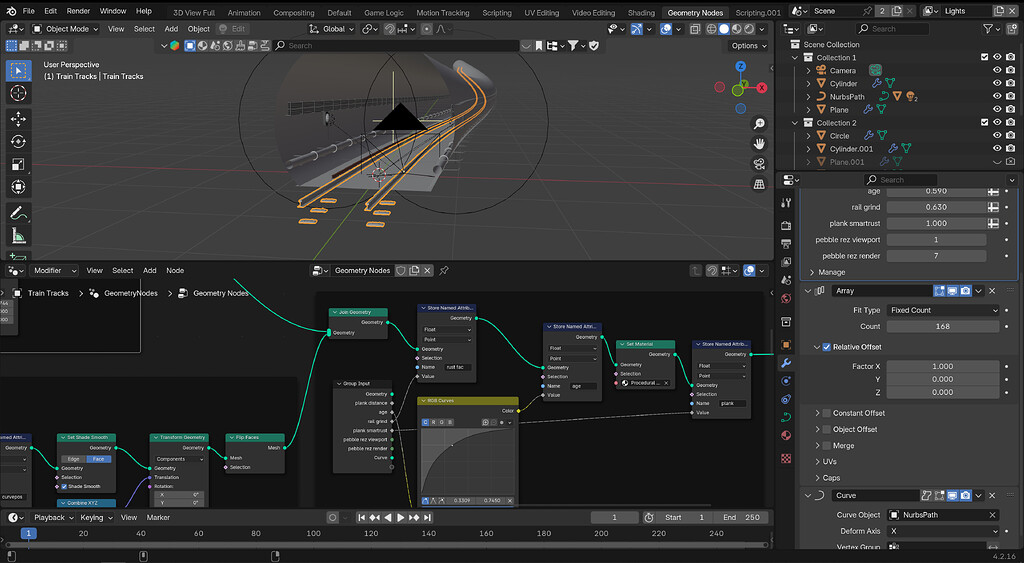Select the Measure tool
1024x563 pixels.
click(x=18, y=236)
